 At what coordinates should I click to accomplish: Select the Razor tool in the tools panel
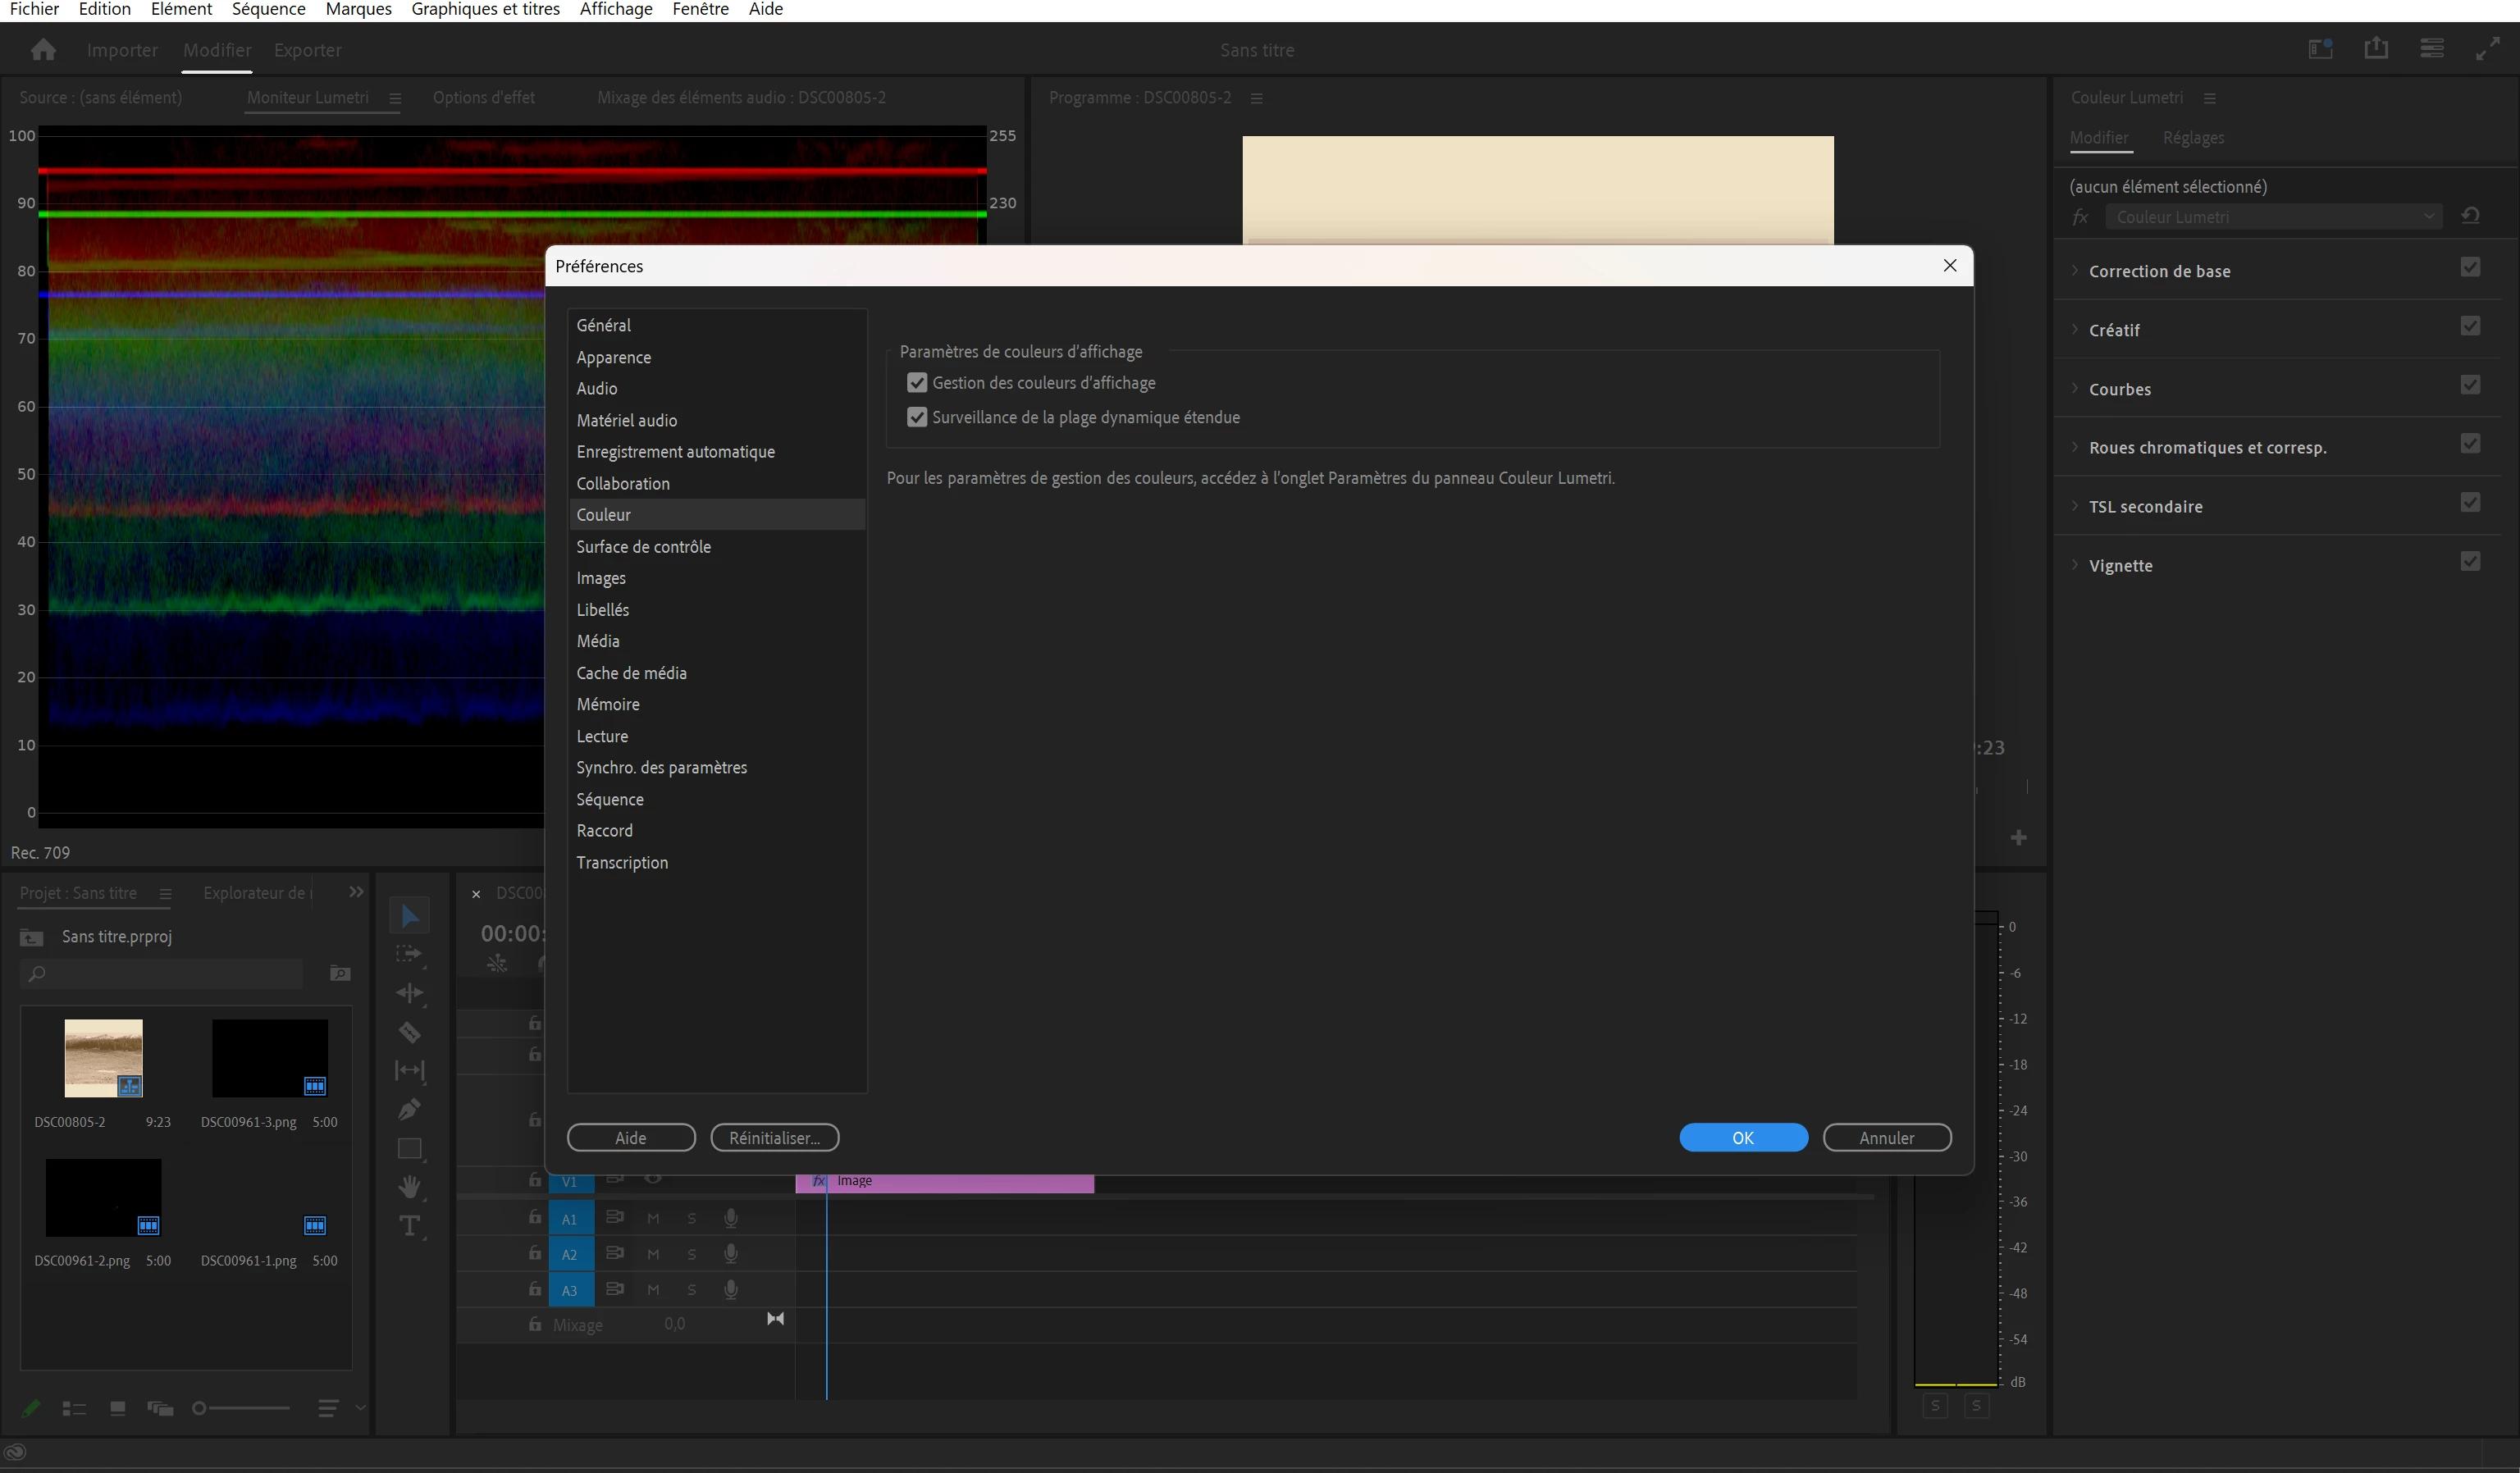pos(409,1032)
